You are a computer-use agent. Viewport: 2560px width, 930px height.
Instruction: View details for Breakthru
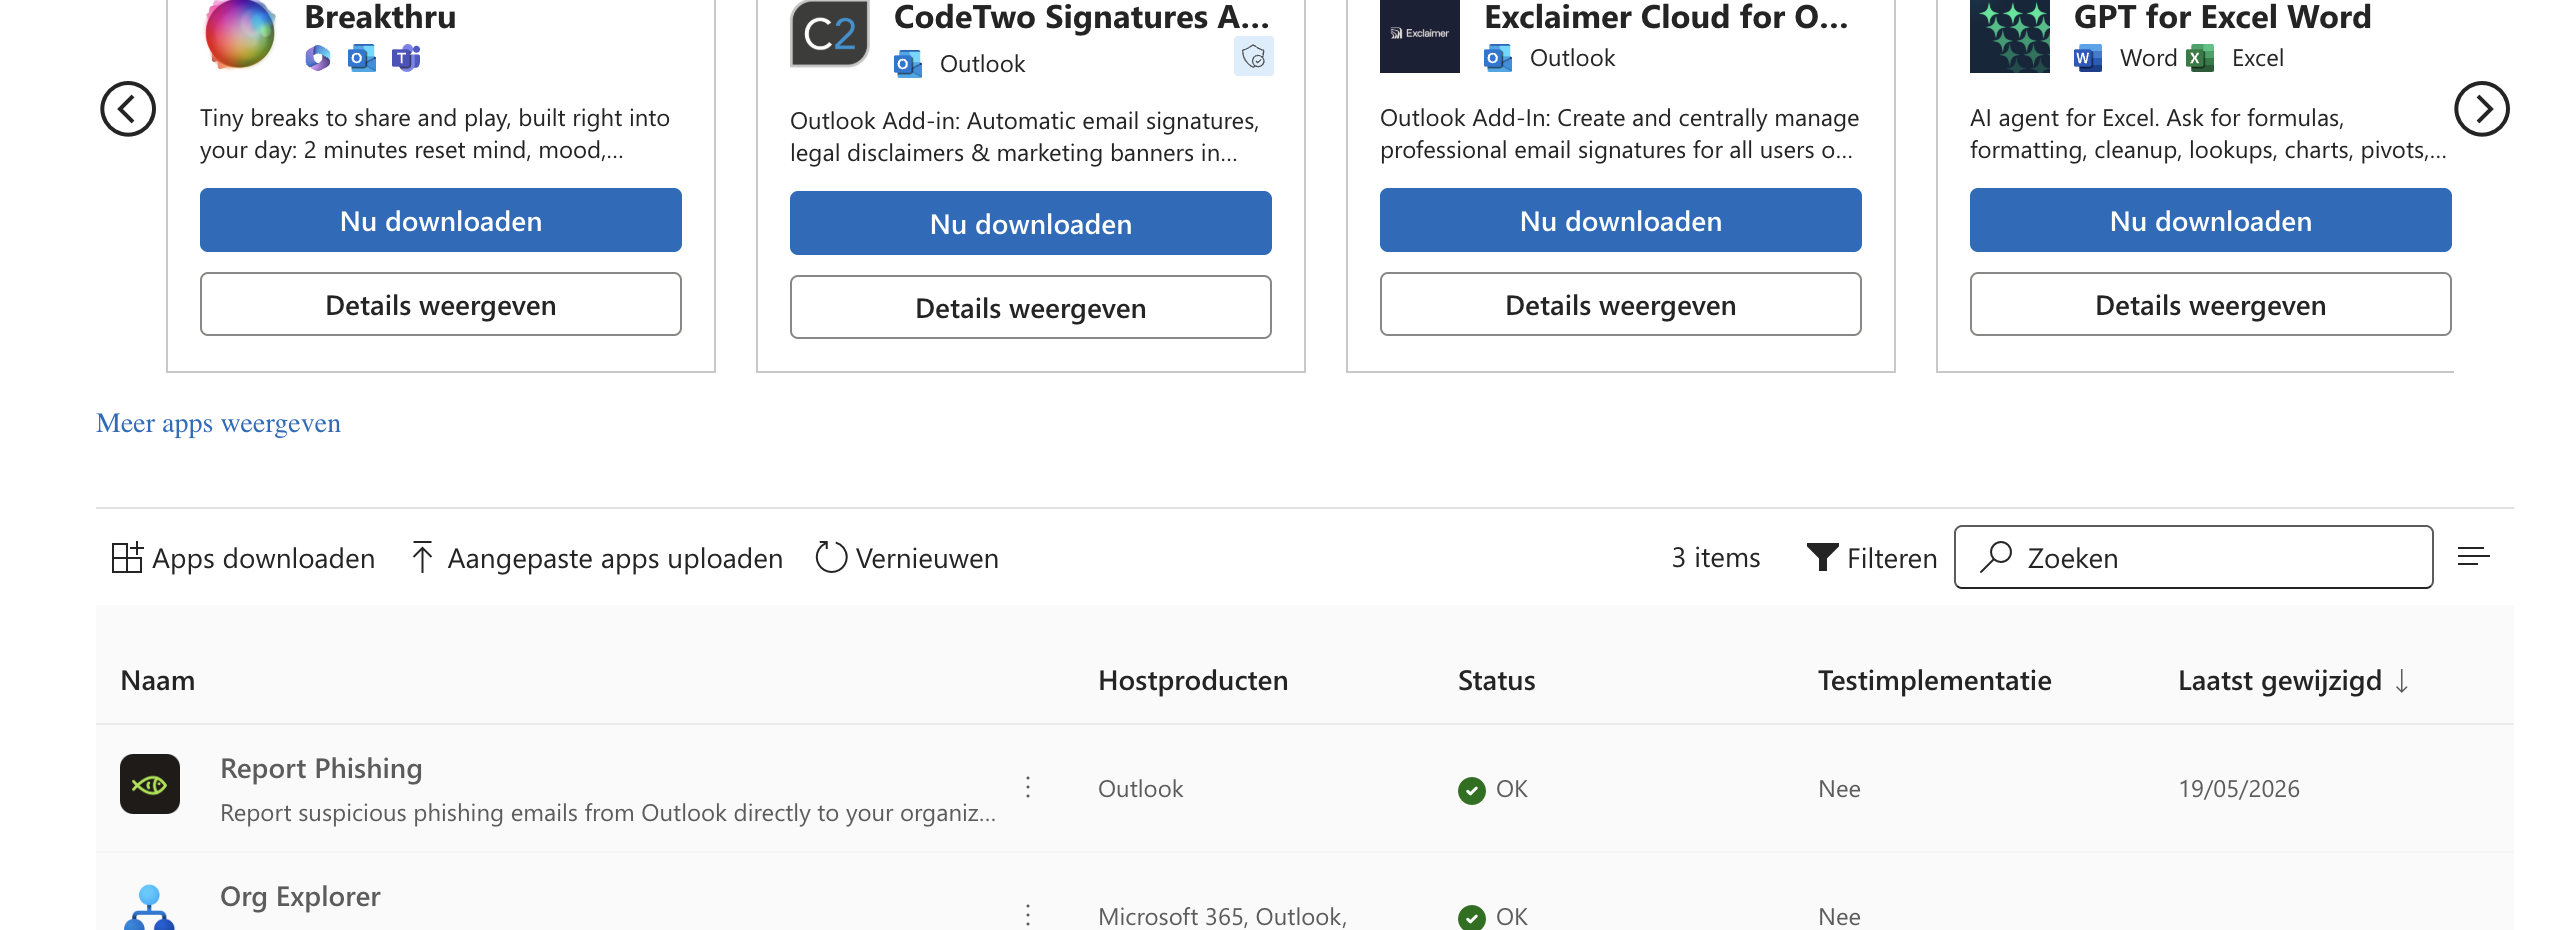pyautogui.click(x=441, y=304)
